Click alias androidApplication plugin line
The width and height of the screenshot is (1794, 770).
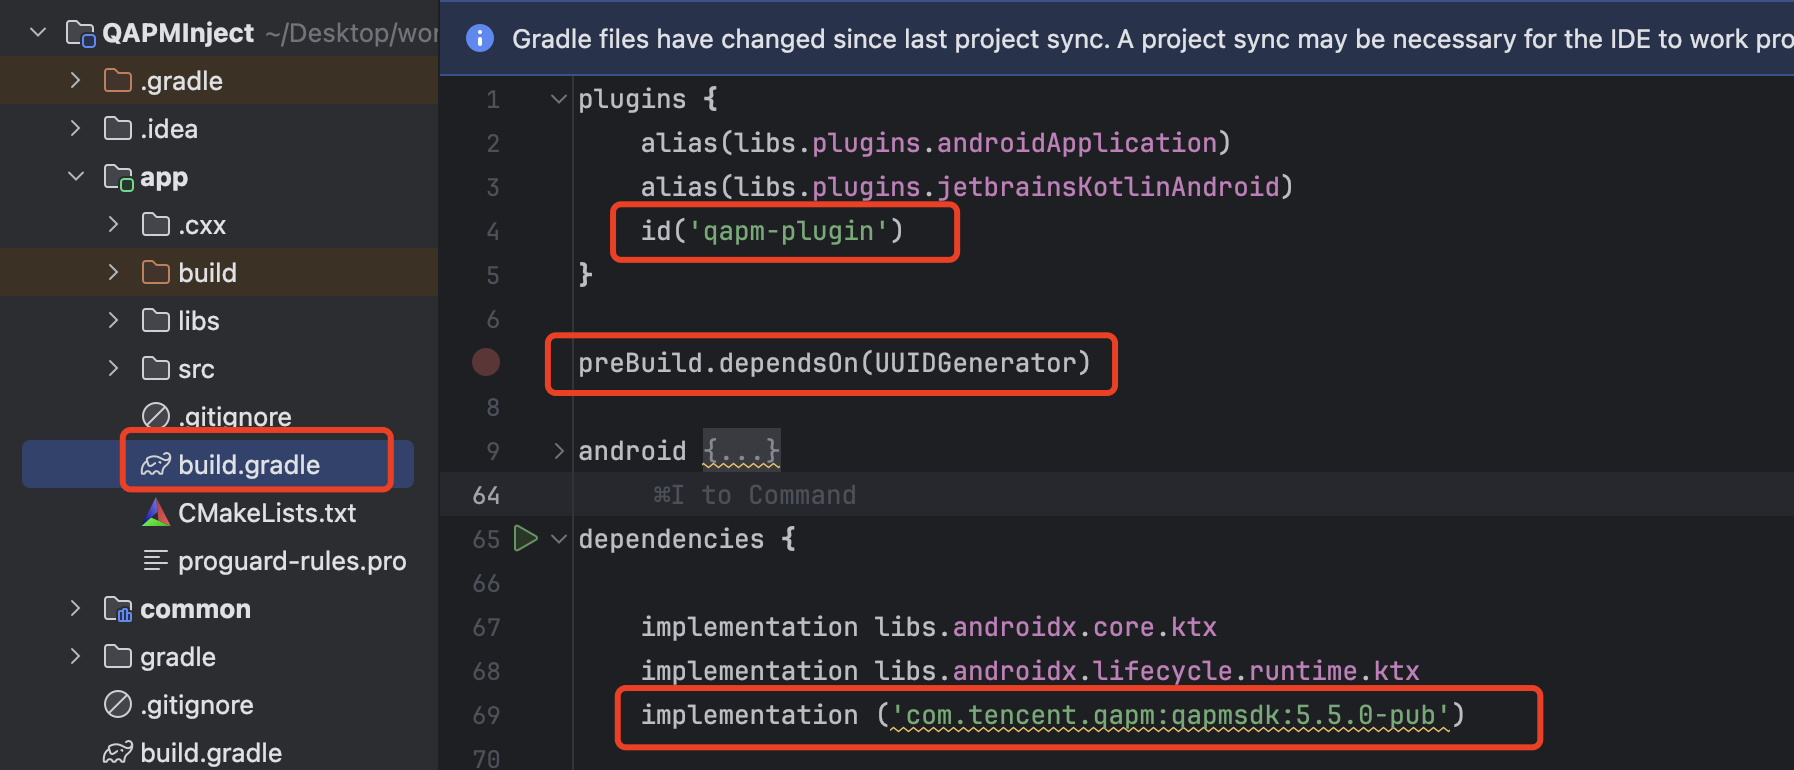pyautogui.click(x=935, y=143)
